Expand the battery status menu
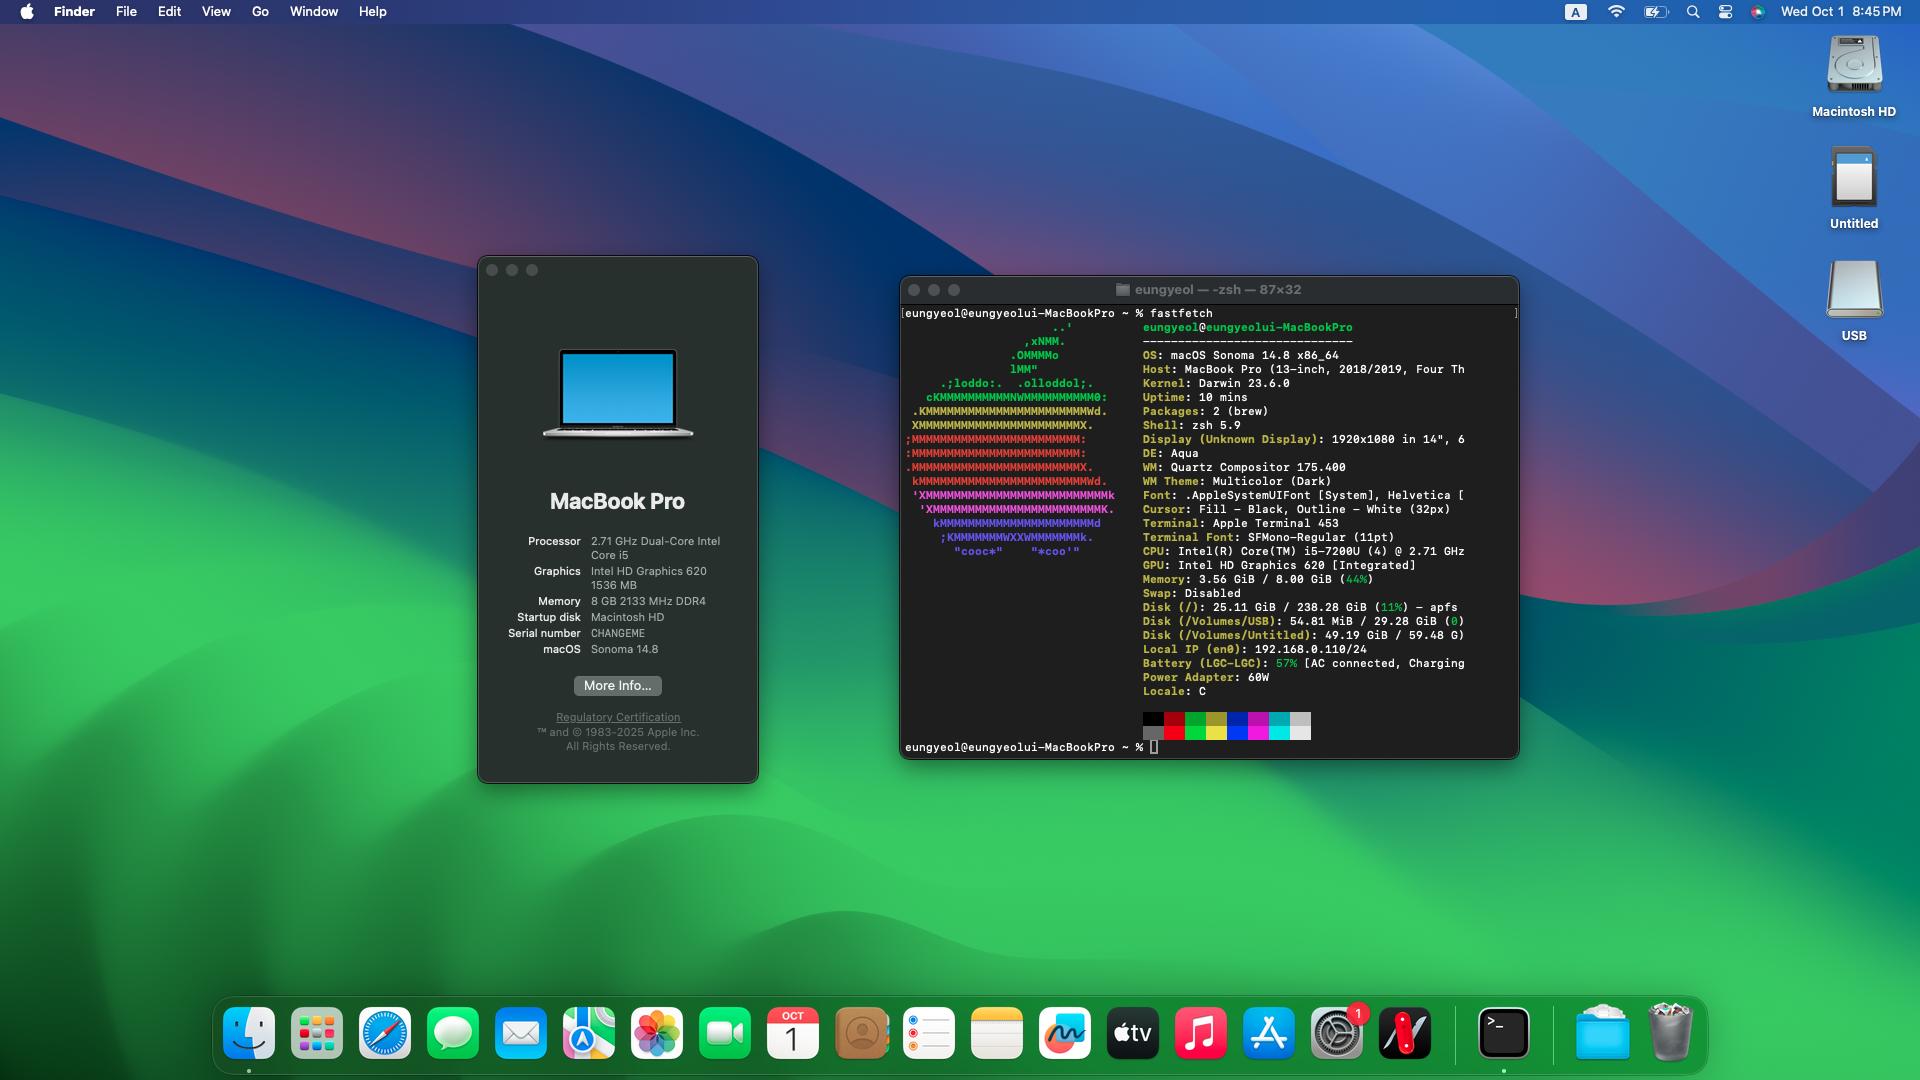 [x=1656, y=12]
